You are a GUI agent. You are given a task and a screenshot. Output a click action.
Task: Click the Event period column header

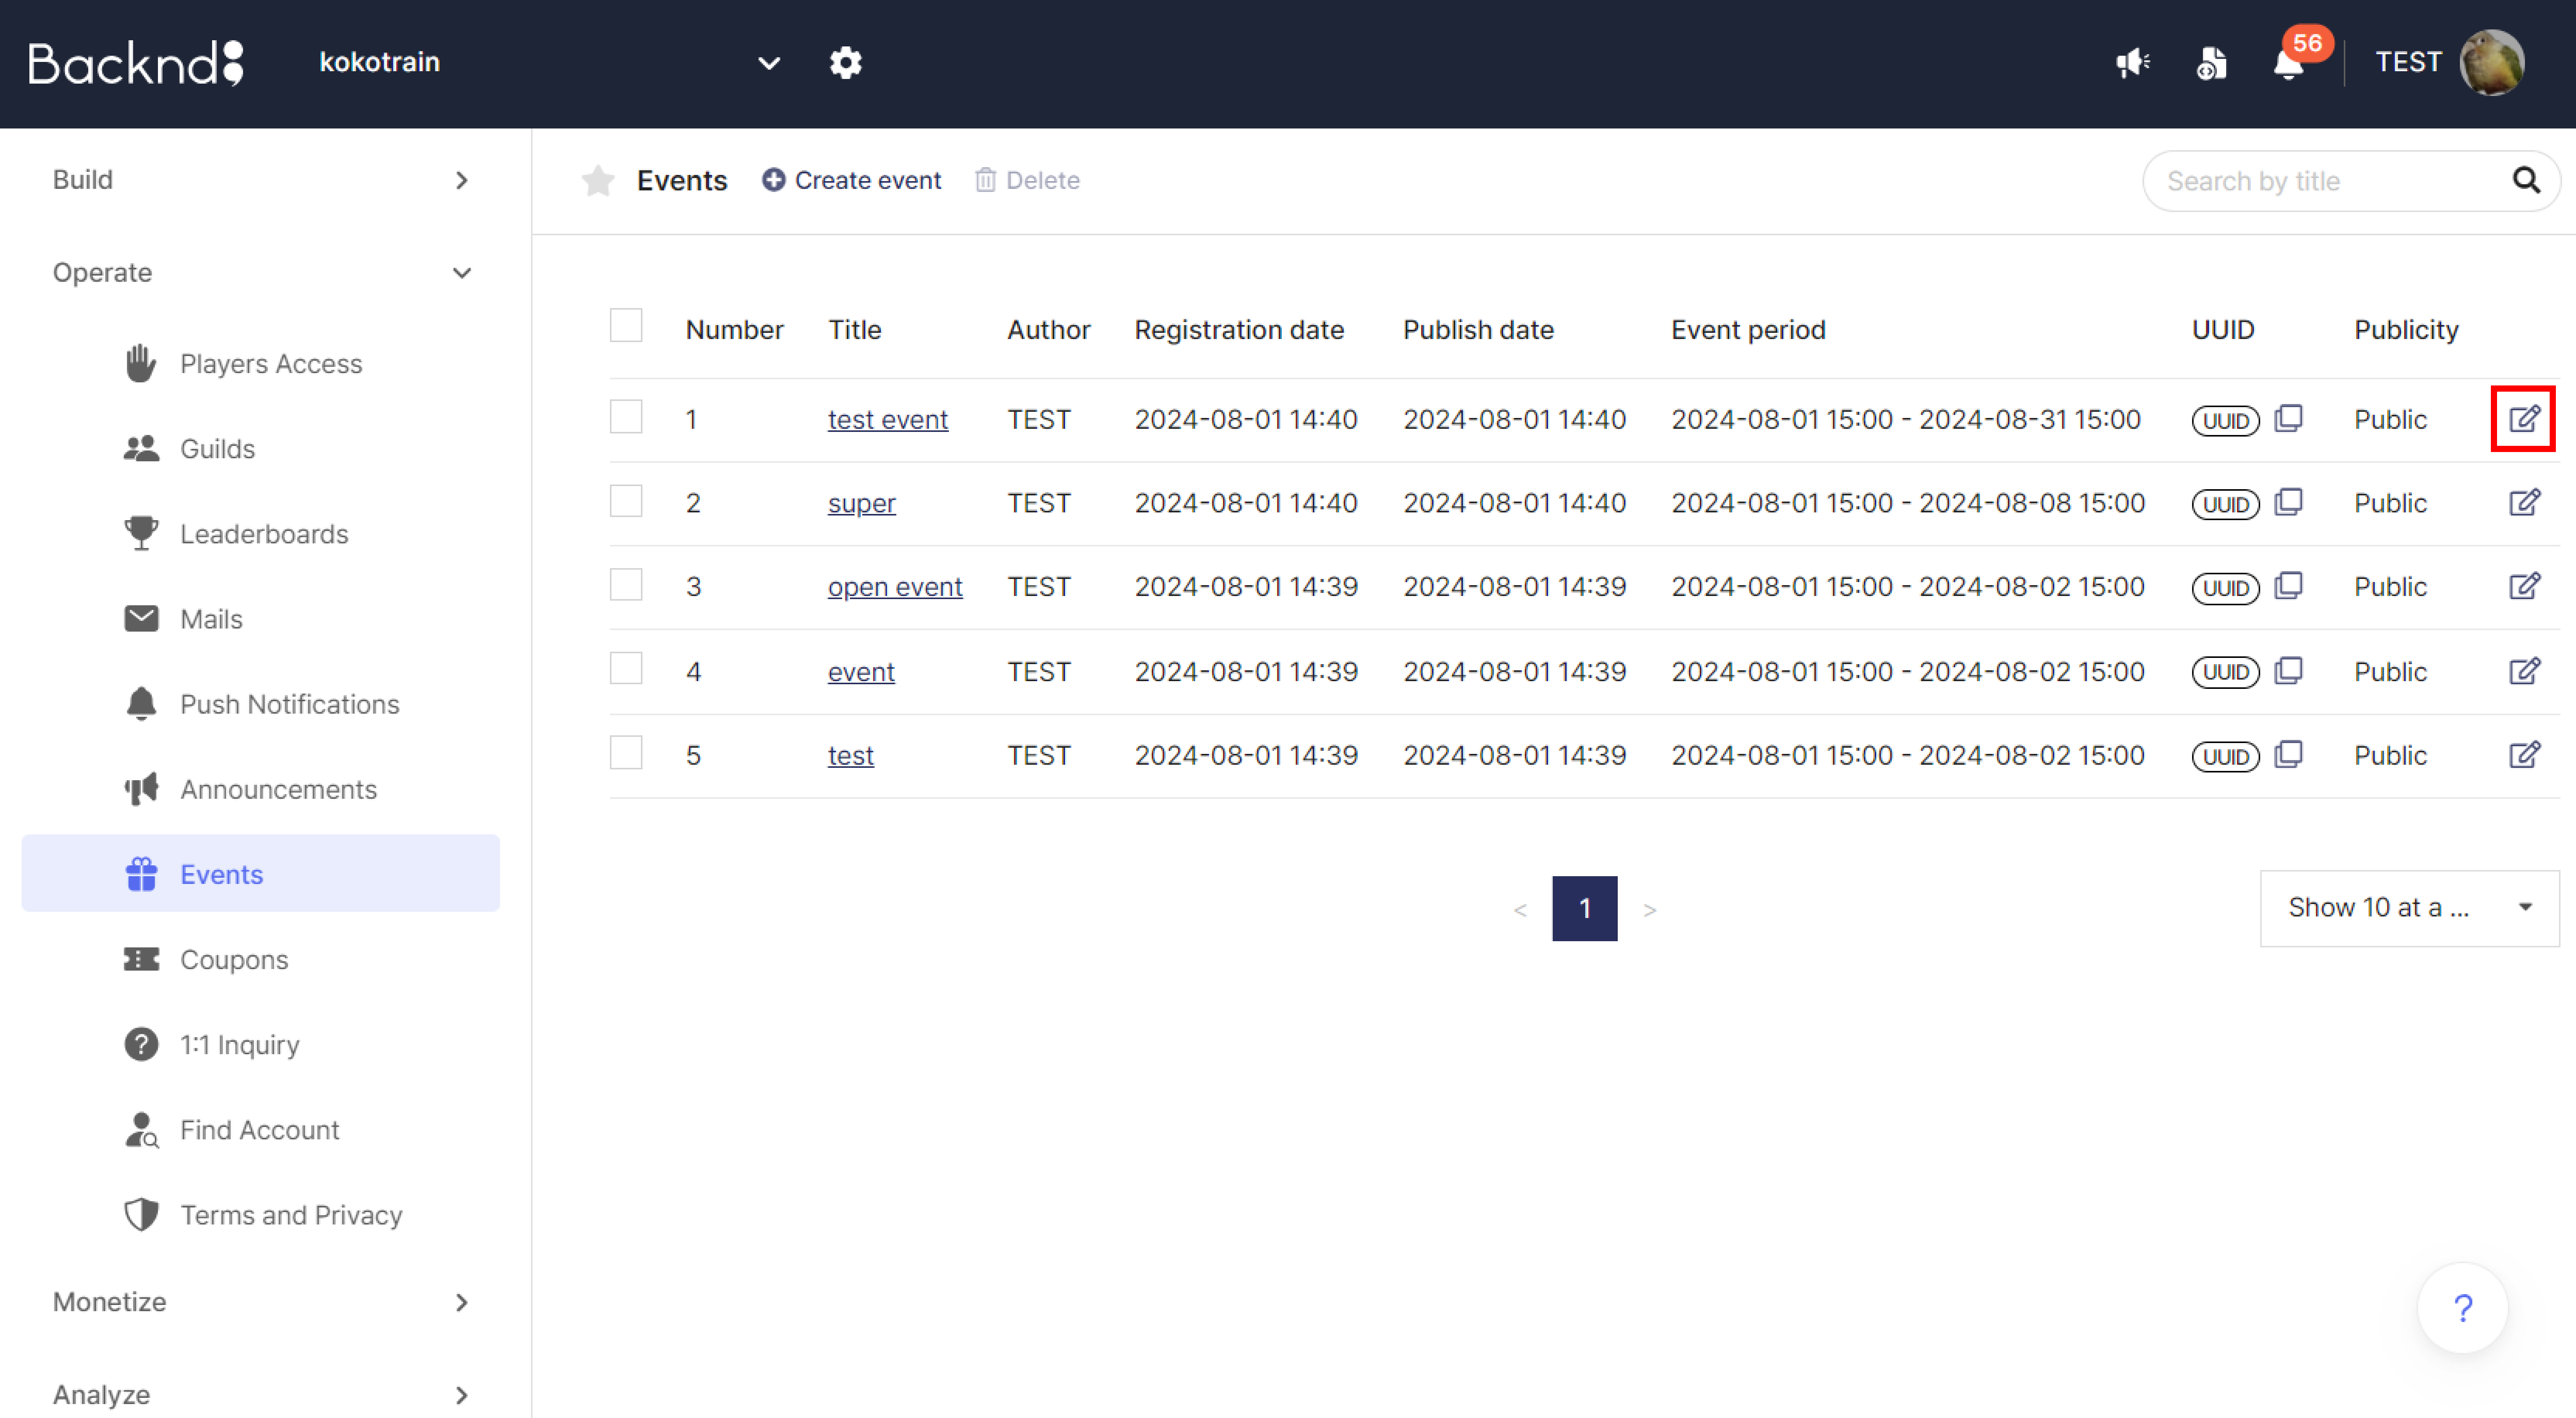tap(1748, 330)
